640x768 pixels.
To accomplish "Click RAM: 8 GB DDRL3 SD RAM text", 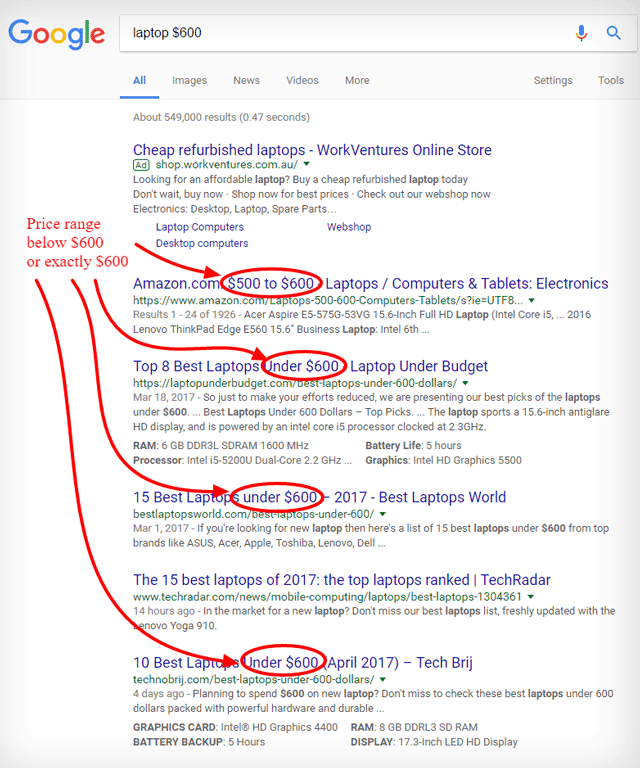I will [414, 727].
